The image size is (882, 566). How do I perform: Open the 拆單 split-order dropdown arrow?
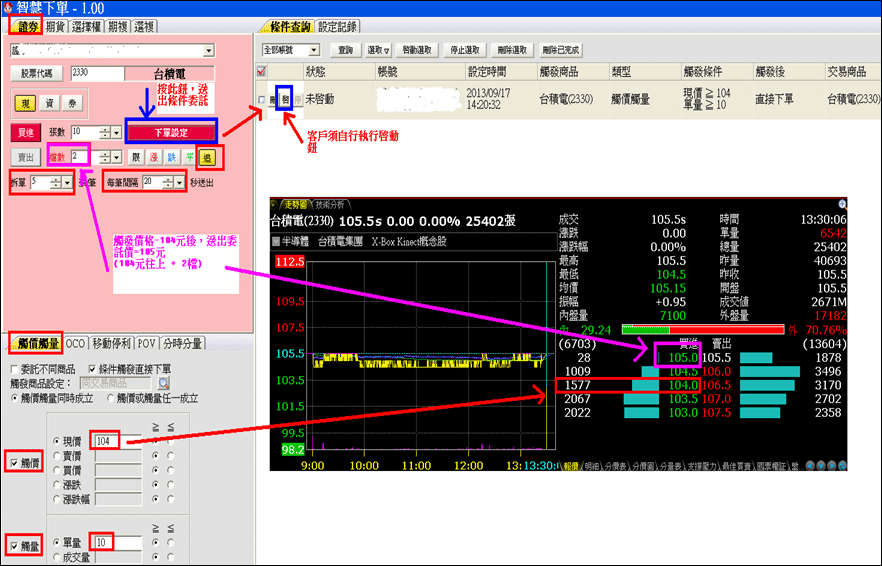click(x=68, y=183)
